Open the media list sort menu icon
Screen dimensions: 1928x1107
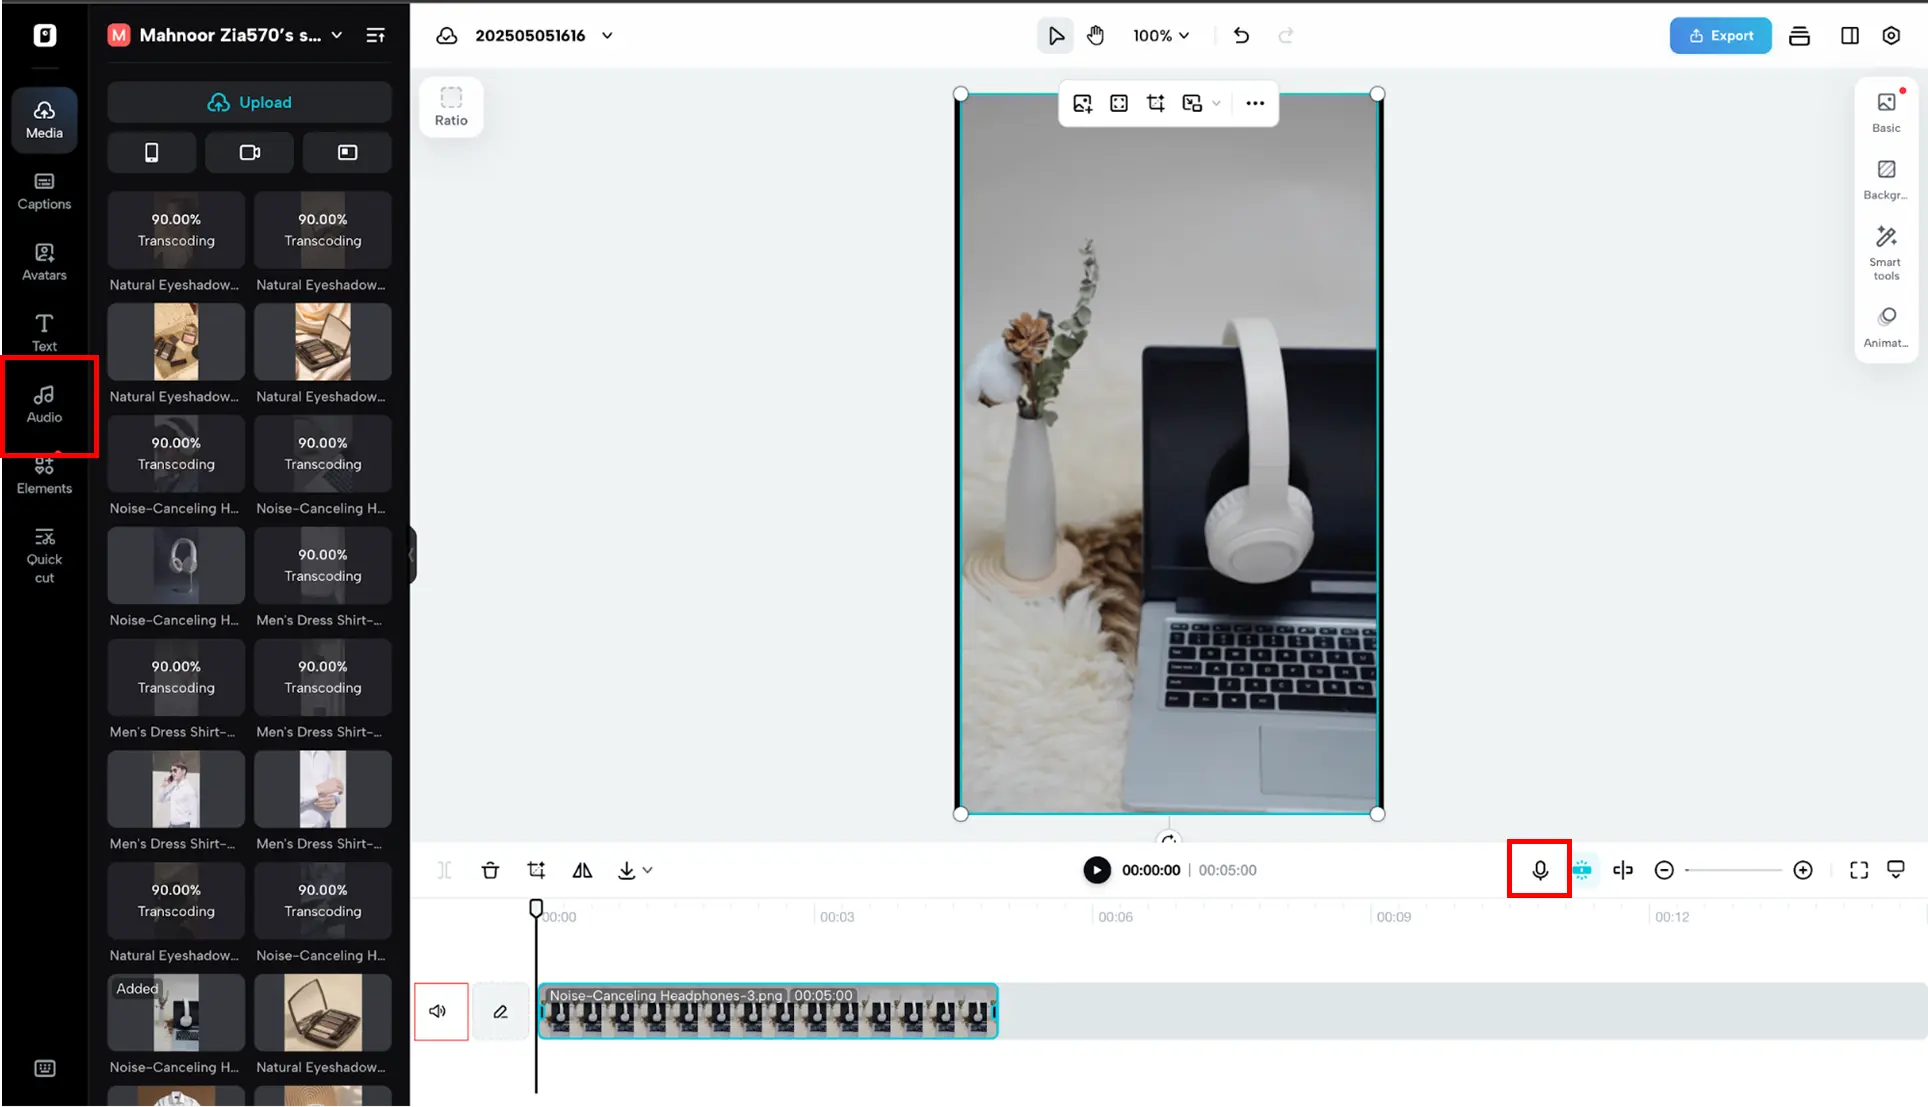click(x=376, y=35)
